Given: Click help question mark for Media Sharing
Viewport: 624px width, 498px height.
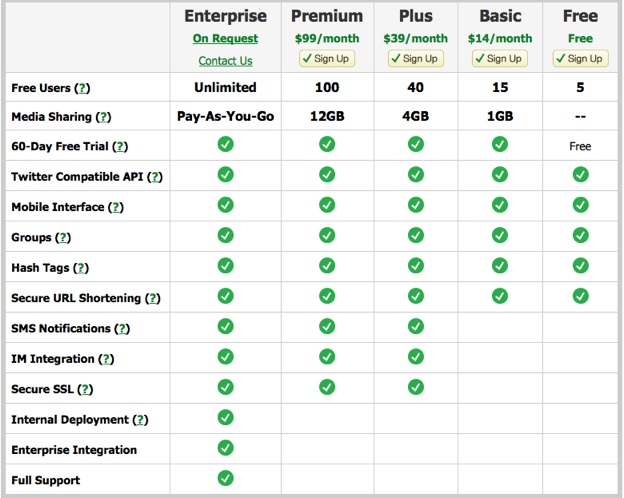Looking at the screenshot, I should point(105,117).
